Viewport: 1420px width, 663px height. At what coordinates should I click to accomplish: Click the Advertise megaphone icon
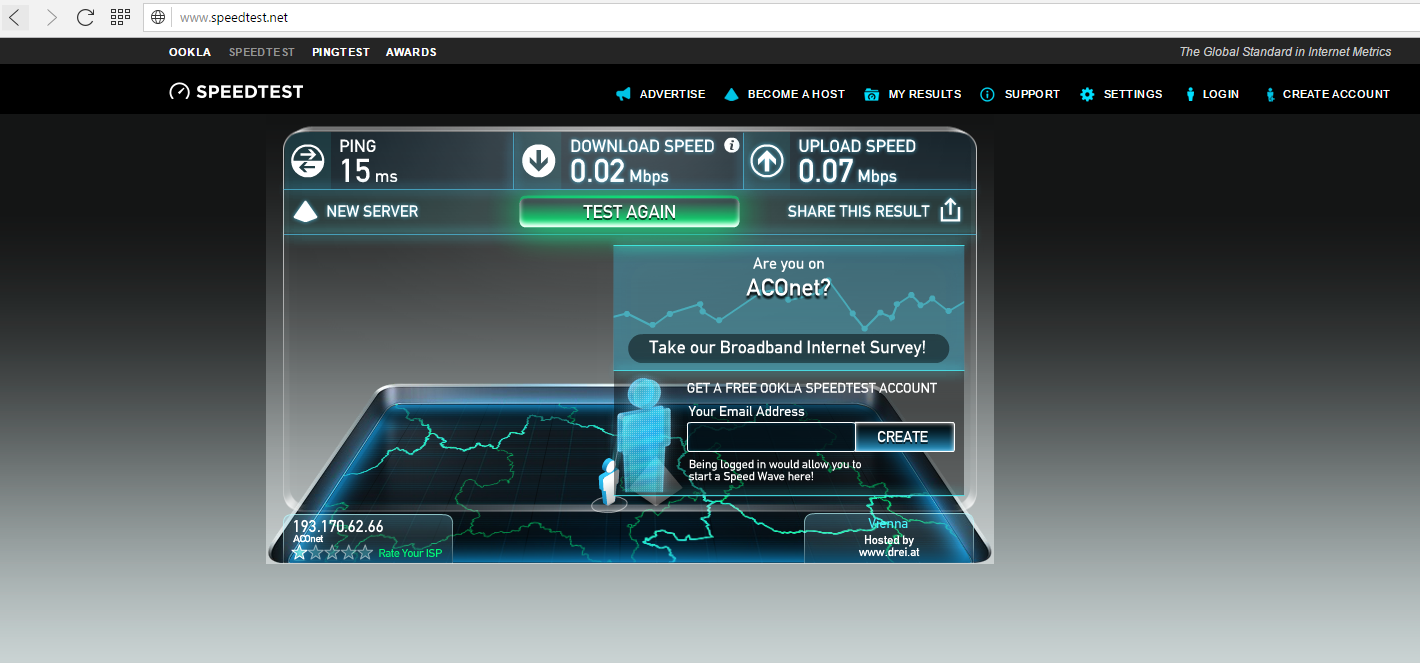coord(623,94)
